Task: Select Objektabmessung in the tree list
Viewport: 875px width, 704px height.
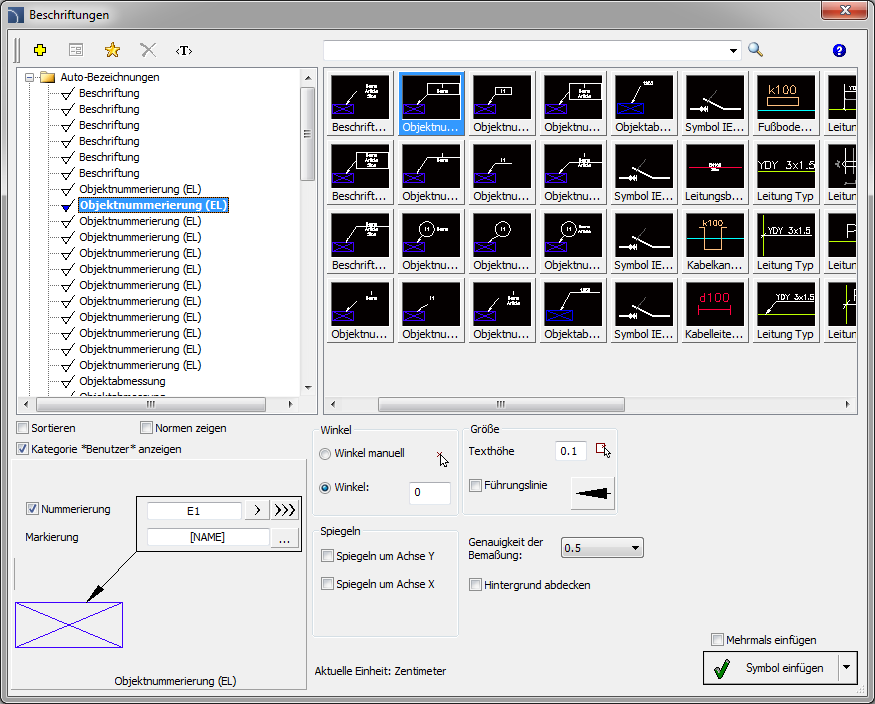Action: [122, 381]
